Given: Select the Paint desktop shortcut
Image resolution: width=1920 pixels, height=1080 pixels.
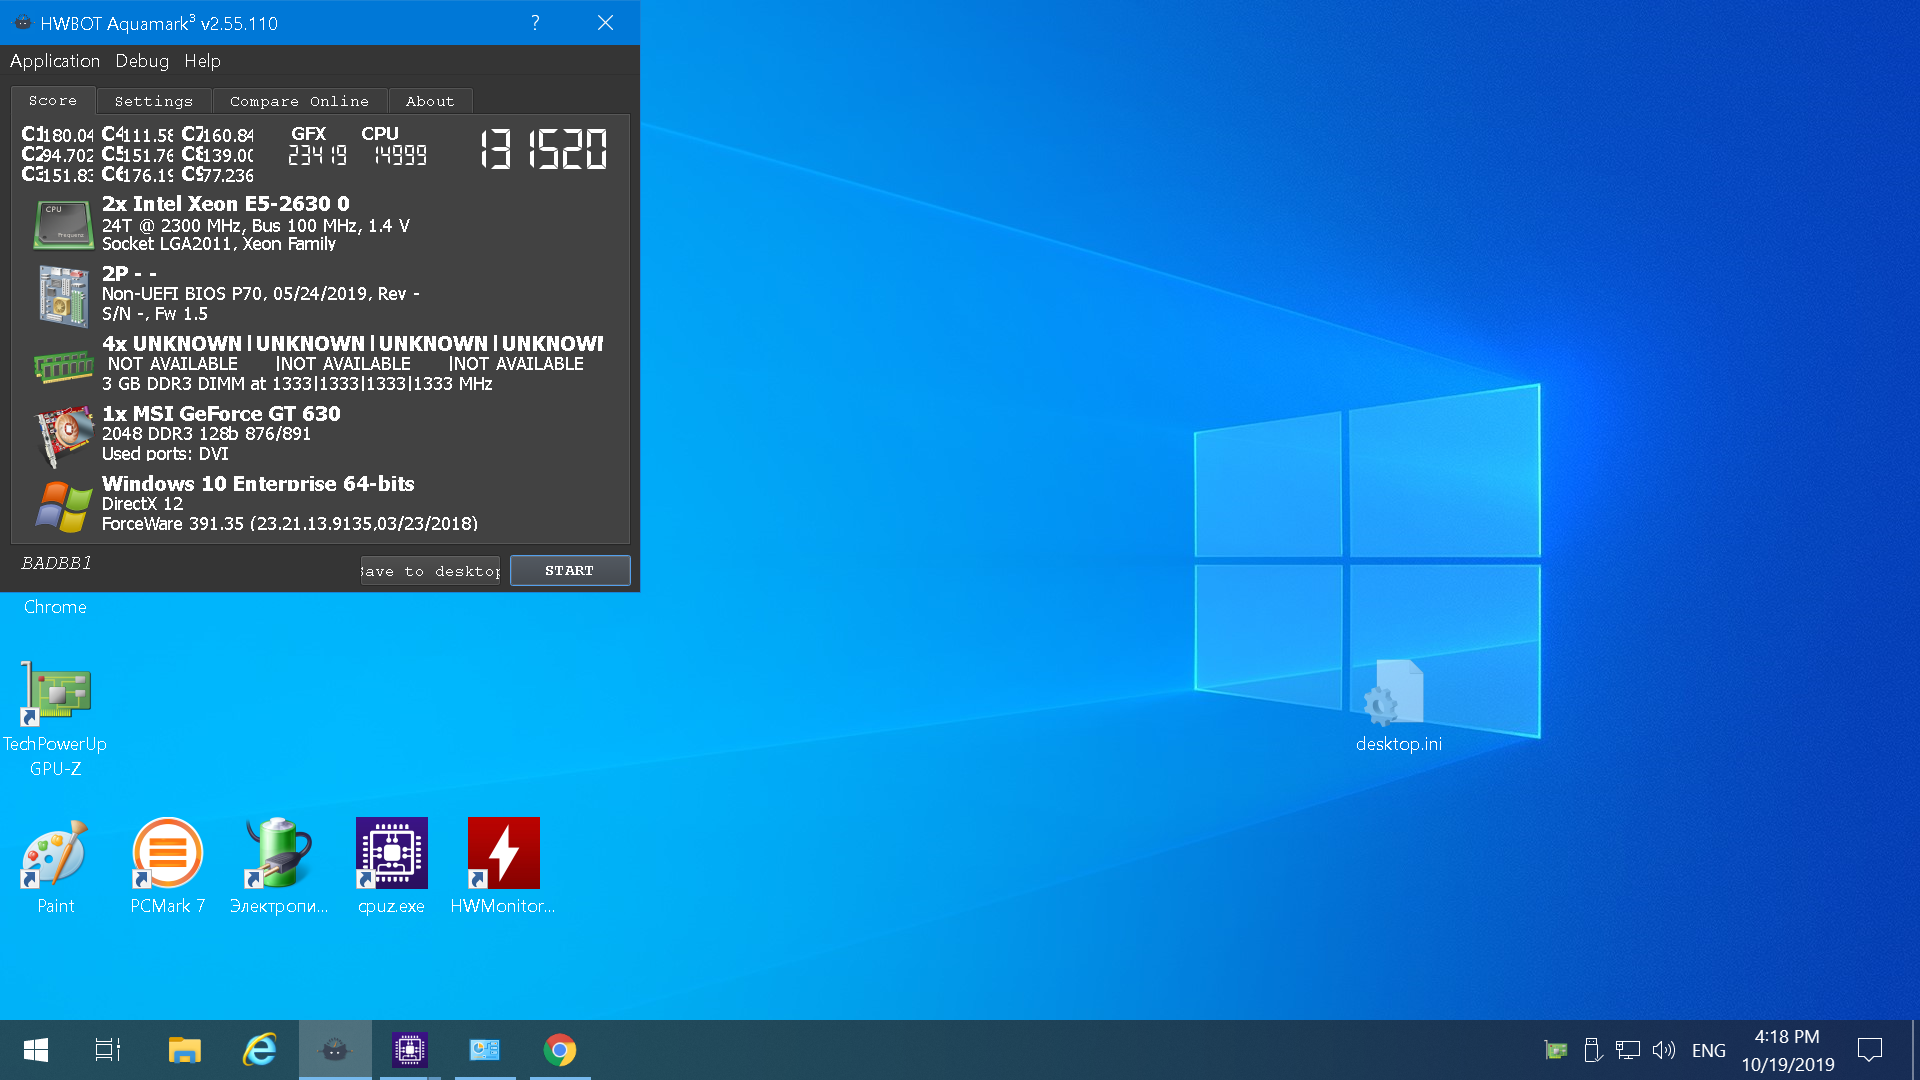Looking at the screenshot, I should point(56,867).
